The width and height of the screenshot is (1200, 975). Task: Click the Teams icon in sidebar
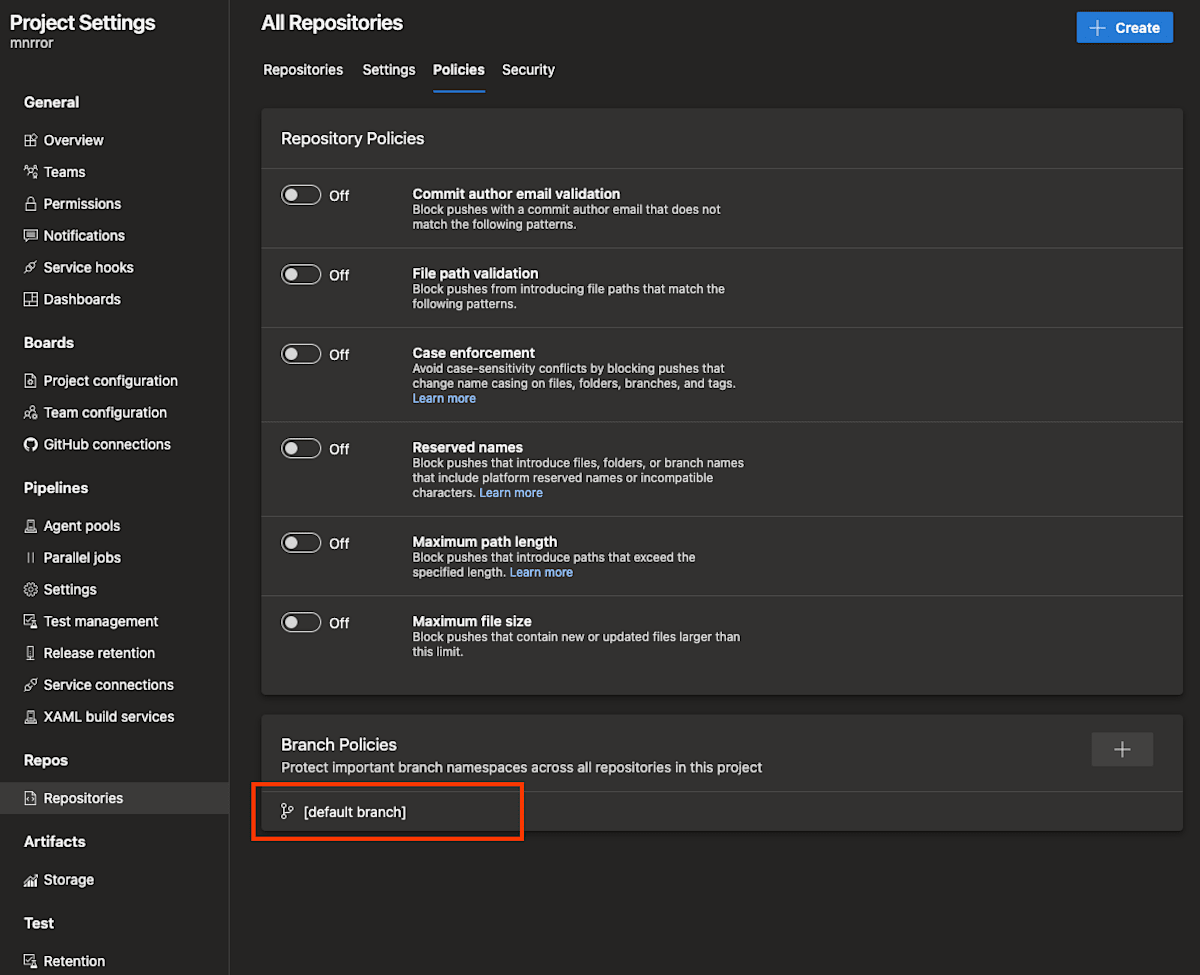coord(31,172)
